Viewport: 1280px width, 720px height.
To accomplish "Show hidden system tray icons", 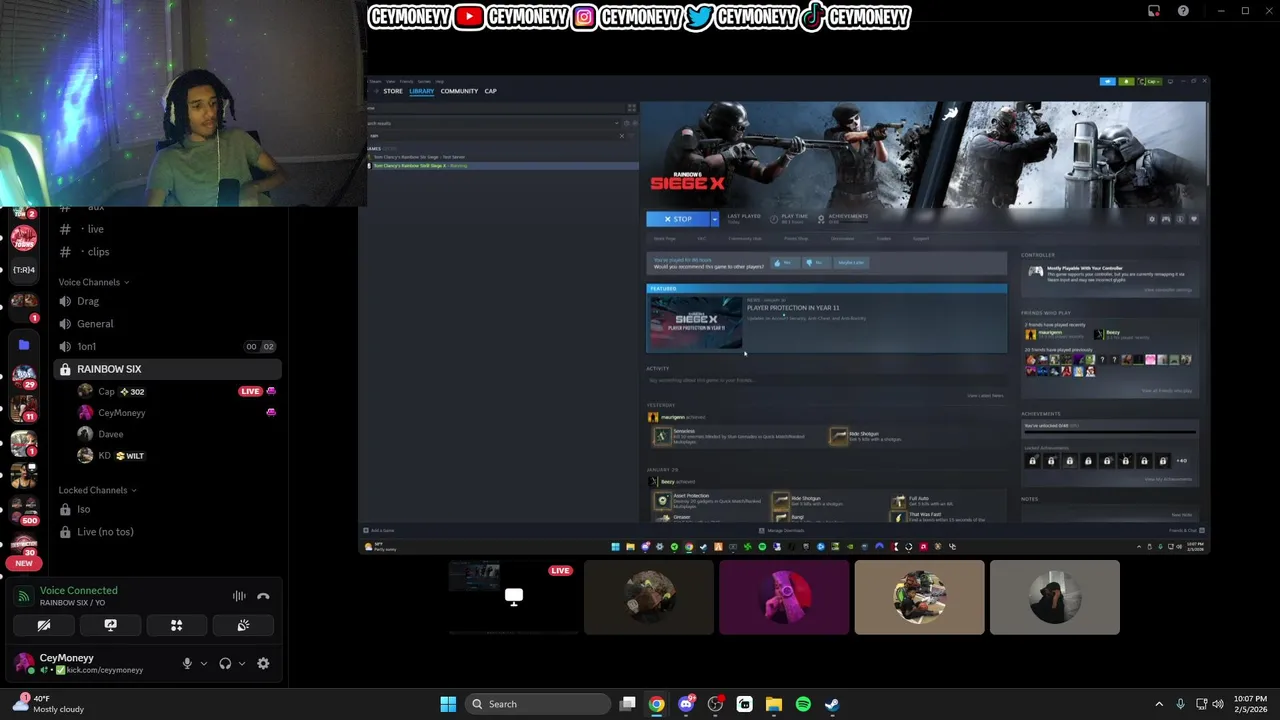I will pos(1159,704).
